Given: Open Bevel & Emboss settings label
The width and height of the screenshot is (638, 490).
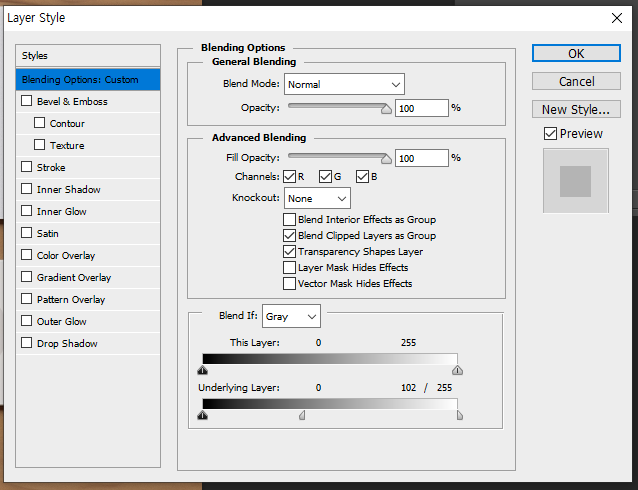Looking at the screenshot, I should point(72,101).
